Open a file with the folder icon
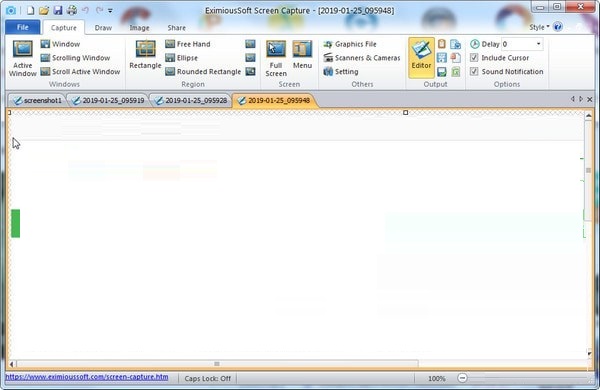Image resolution: width=600 pixels, height=390 pixels. coord(44,10)
